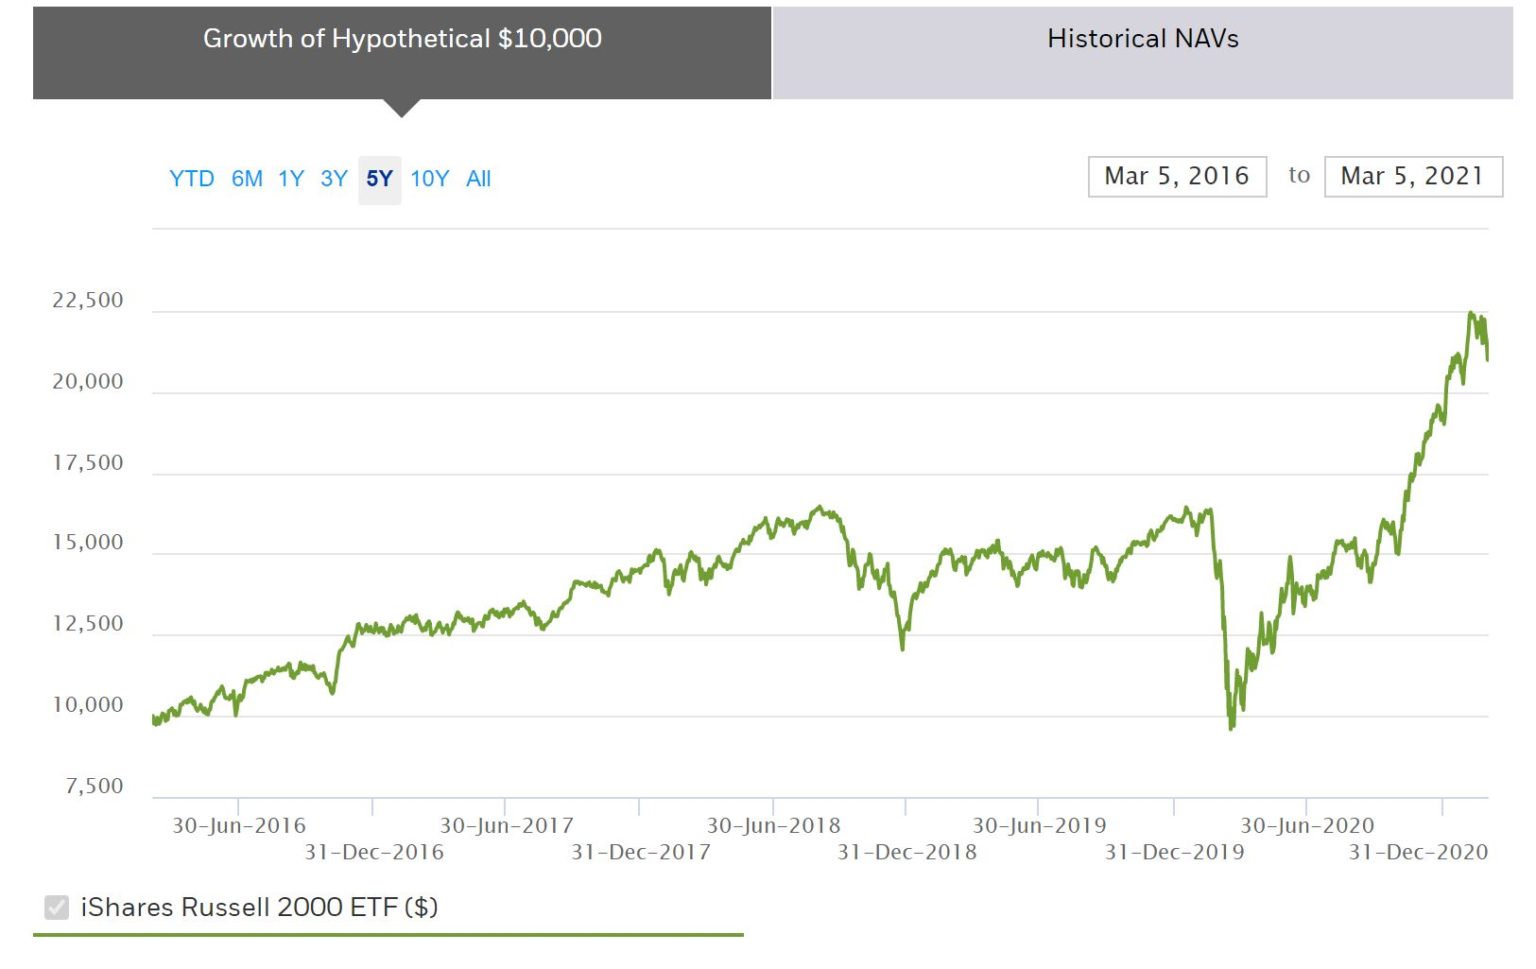
Task: Select the 3Y range option
Action: point(334,179)
